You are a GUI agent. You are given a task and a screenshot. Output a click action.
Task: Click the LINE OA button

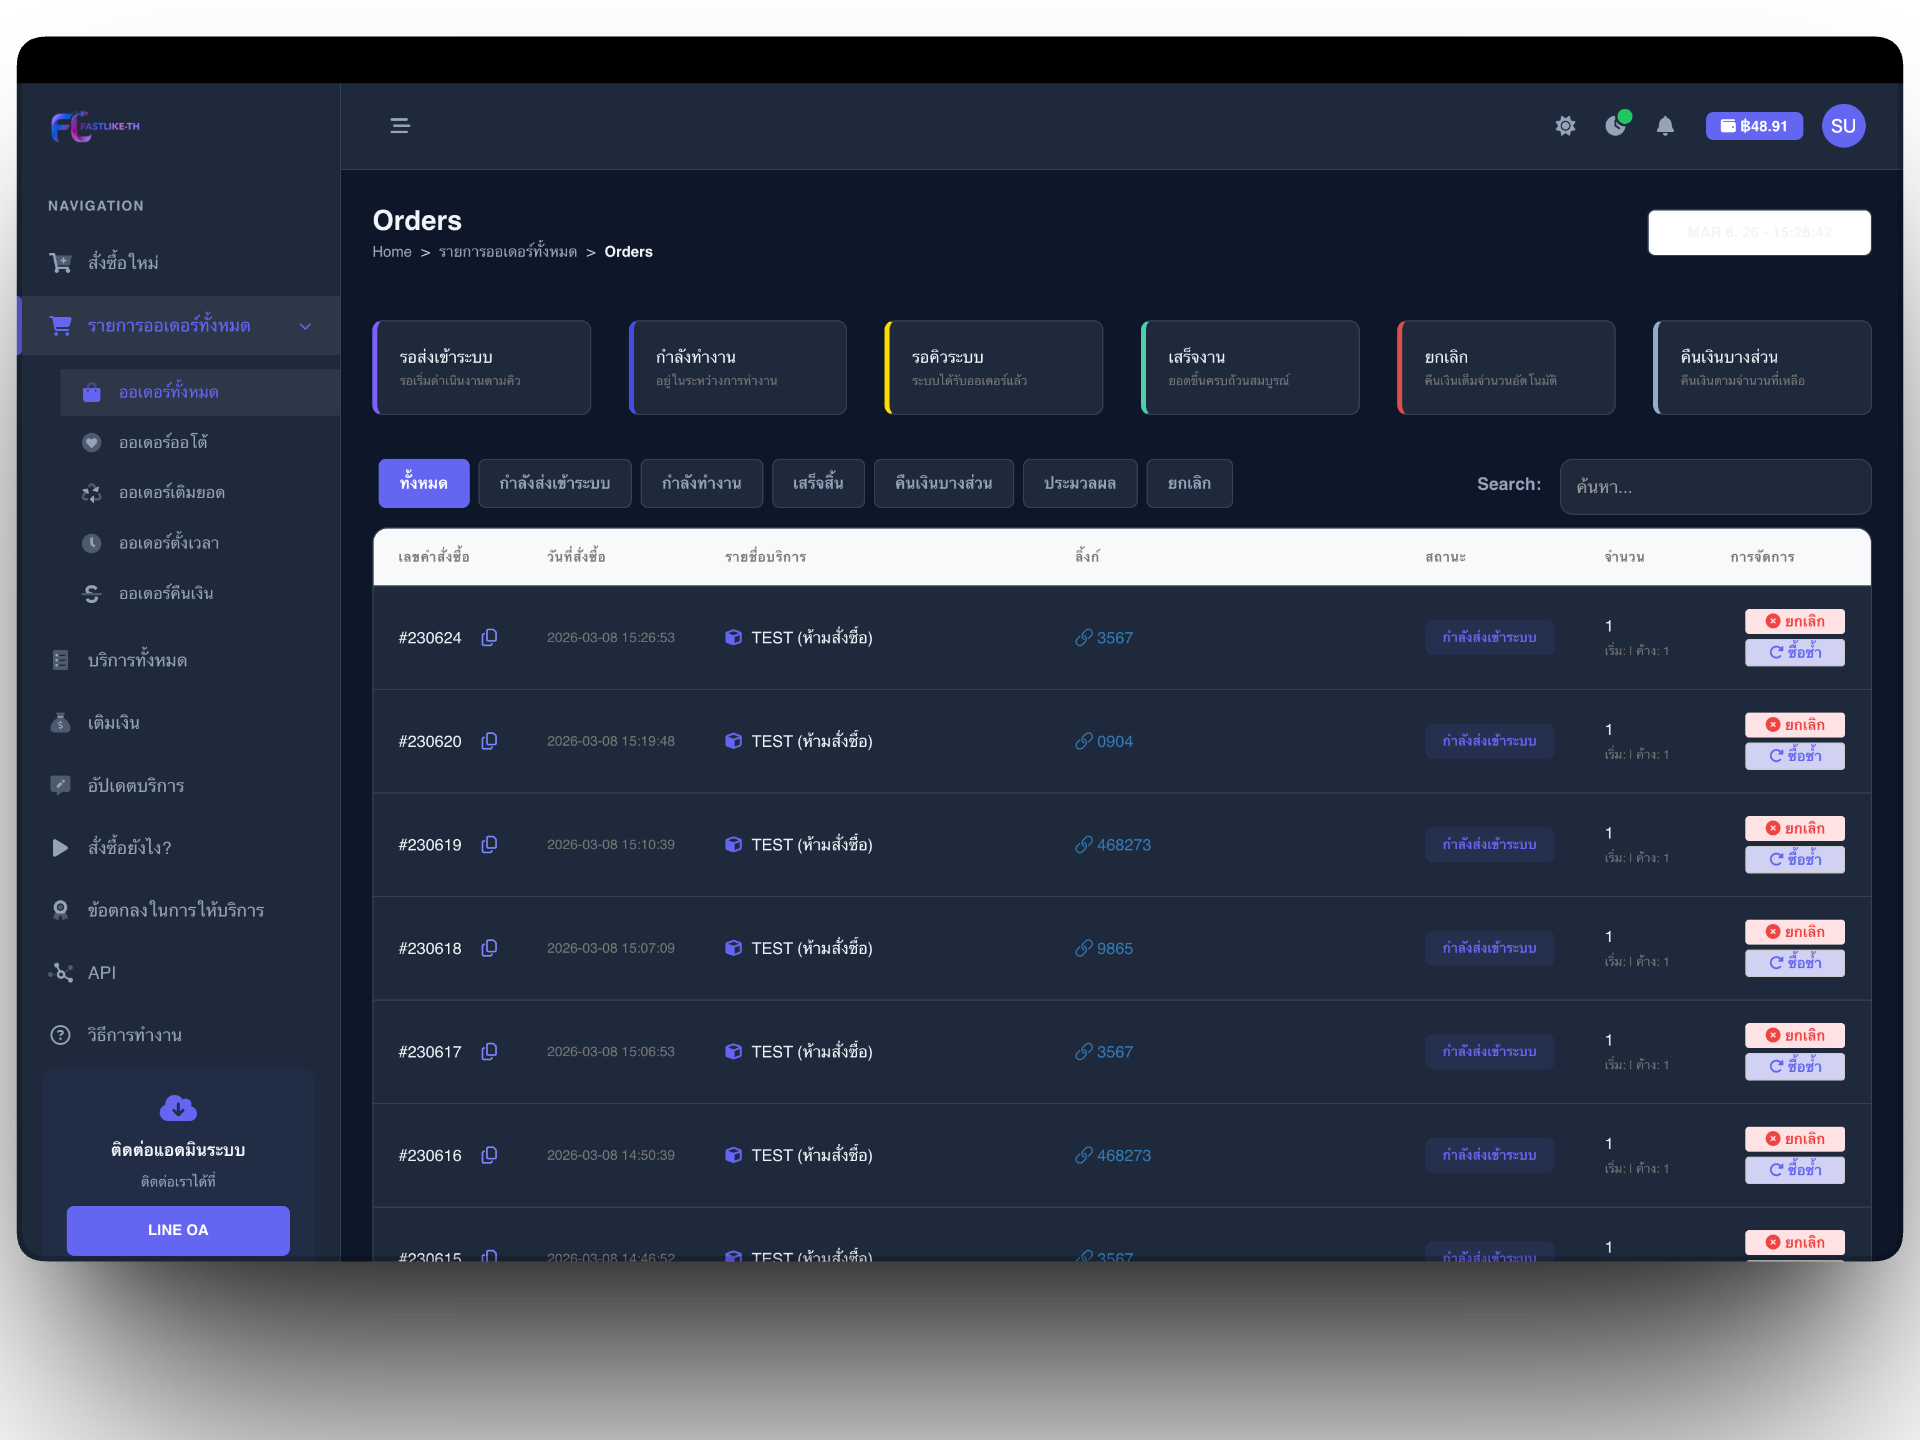coord(178,1230)
